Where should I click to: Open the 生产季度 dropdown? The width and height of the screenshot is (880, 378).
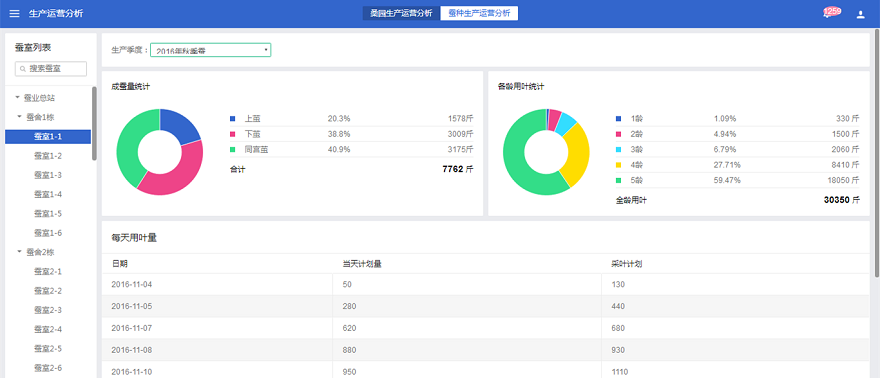tap(210, 50)
